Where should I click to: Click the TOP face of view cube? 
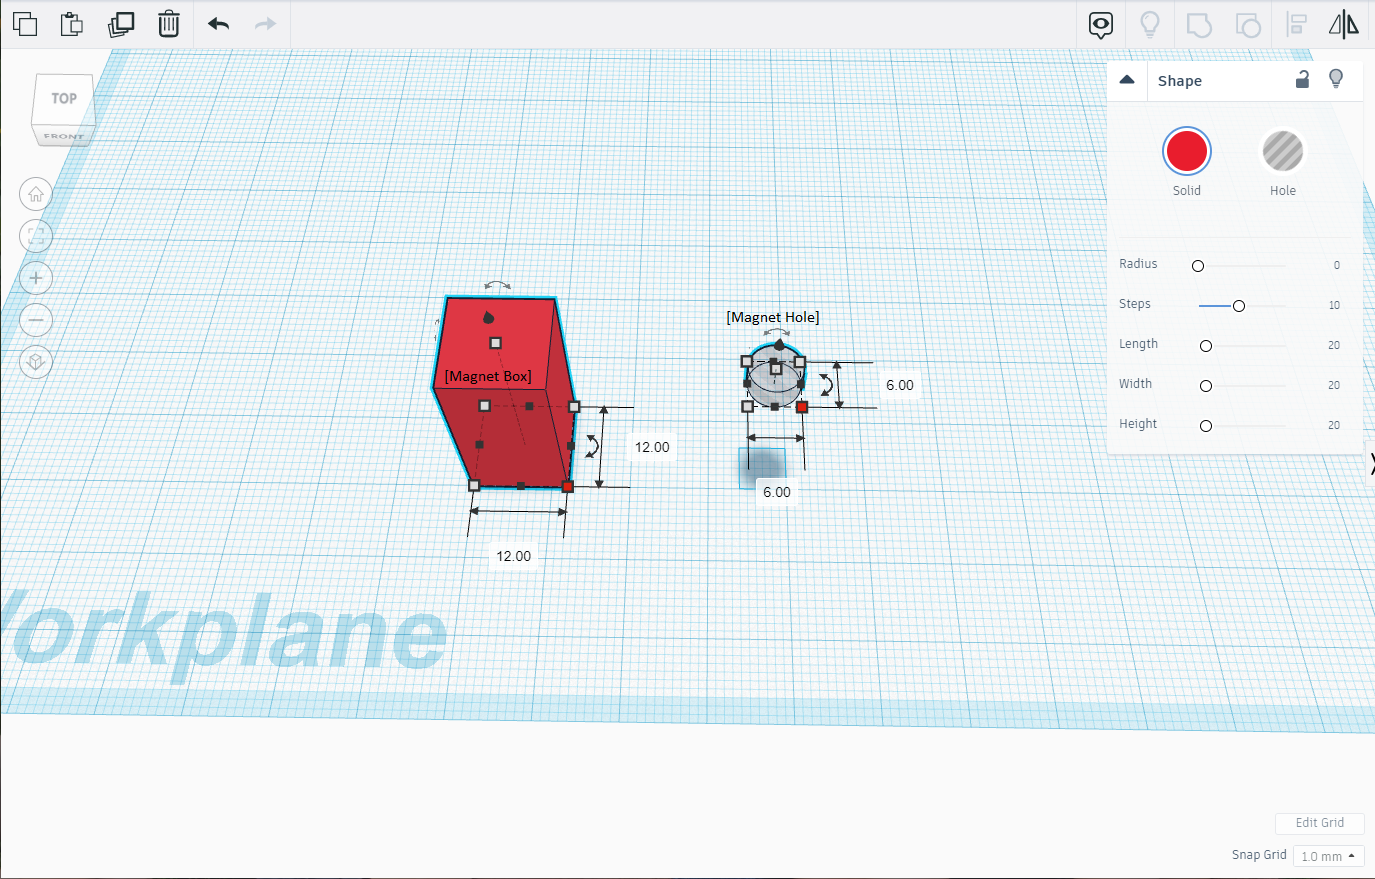tap(64, 98)
